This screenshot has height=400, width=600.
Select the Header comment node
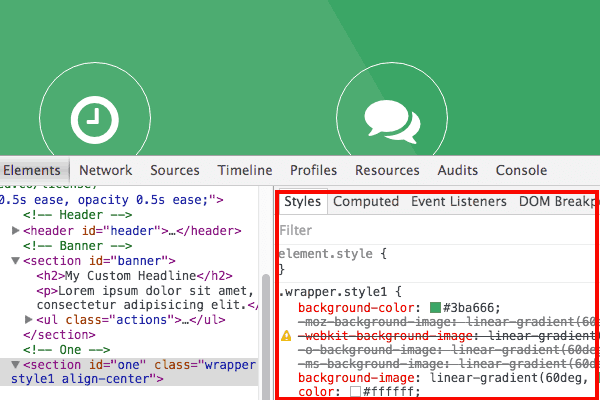[77, 215]
